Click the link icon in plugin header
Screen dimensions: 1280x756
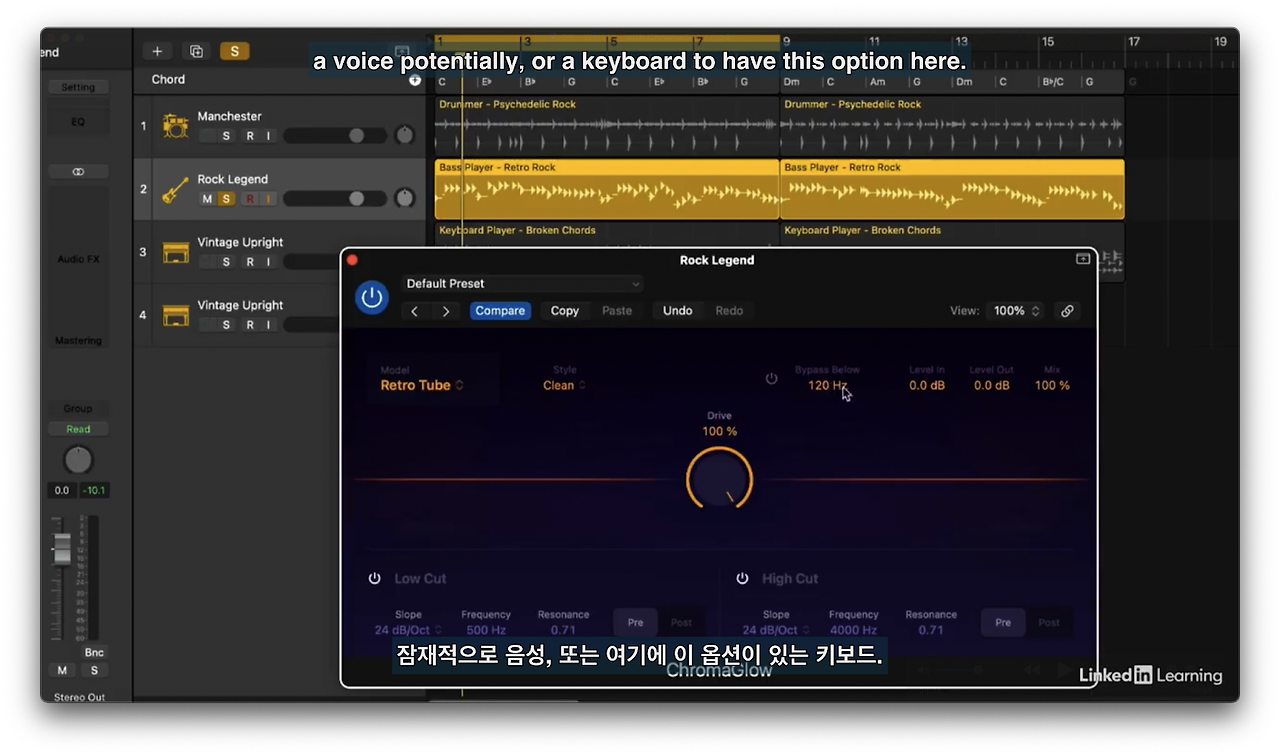click(x=1067, y=311)
